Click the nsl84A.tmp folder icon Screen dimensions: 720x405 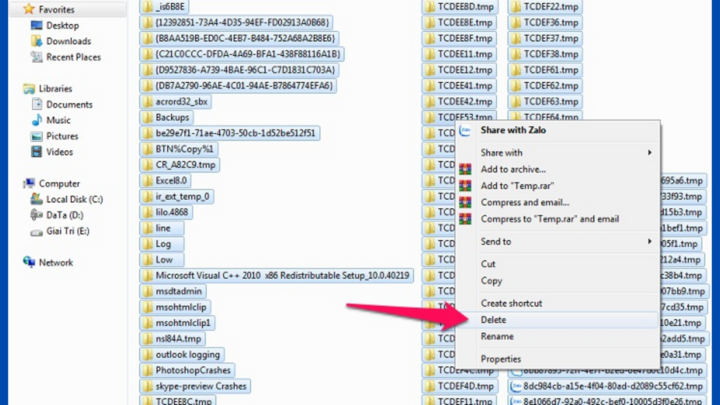[x=147, y=339]
